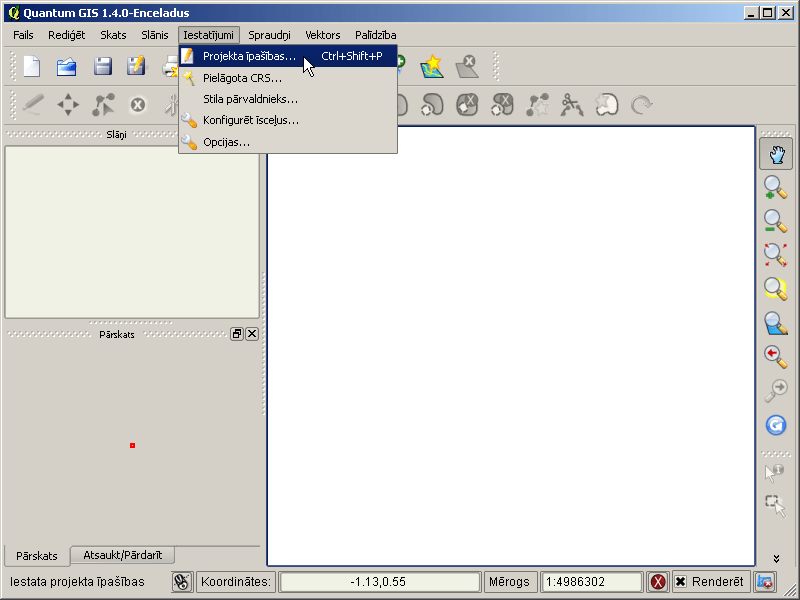Open the Skats menu
This screenshot has width=800, height=600.
113,35
